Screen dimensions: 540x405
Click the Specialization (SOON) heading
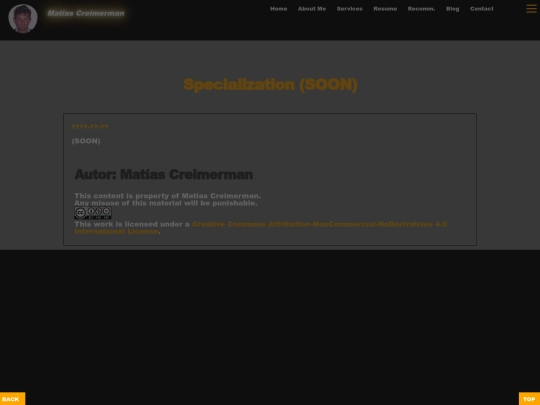click(270, 84)
